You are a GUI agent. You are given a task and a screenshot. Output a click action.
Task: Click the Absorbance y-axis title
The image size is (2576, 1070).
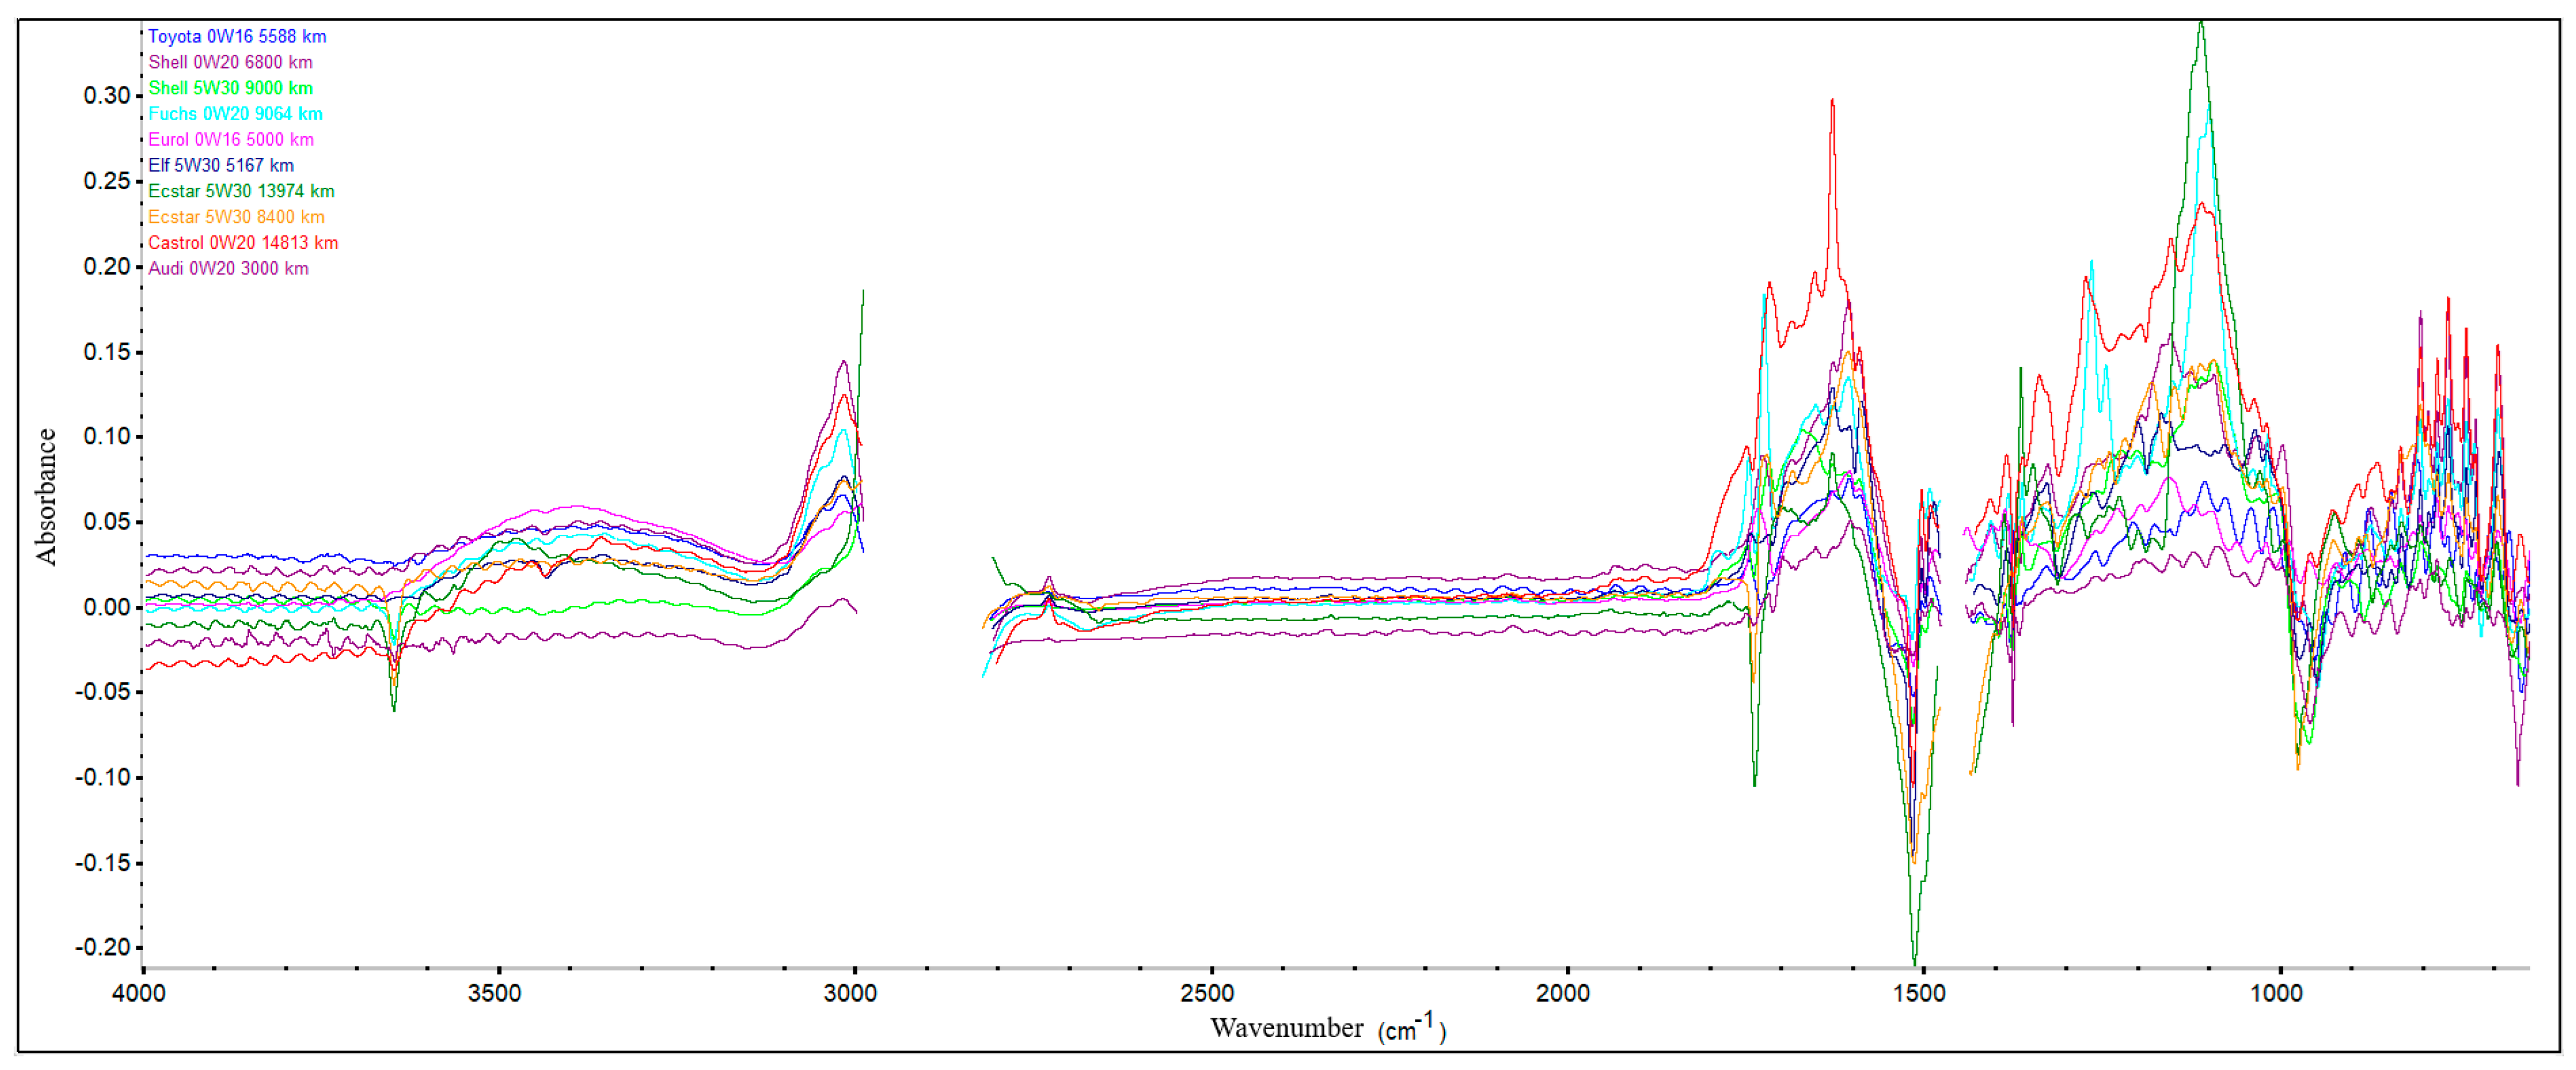pyautogui.click(x=46, y=497)
